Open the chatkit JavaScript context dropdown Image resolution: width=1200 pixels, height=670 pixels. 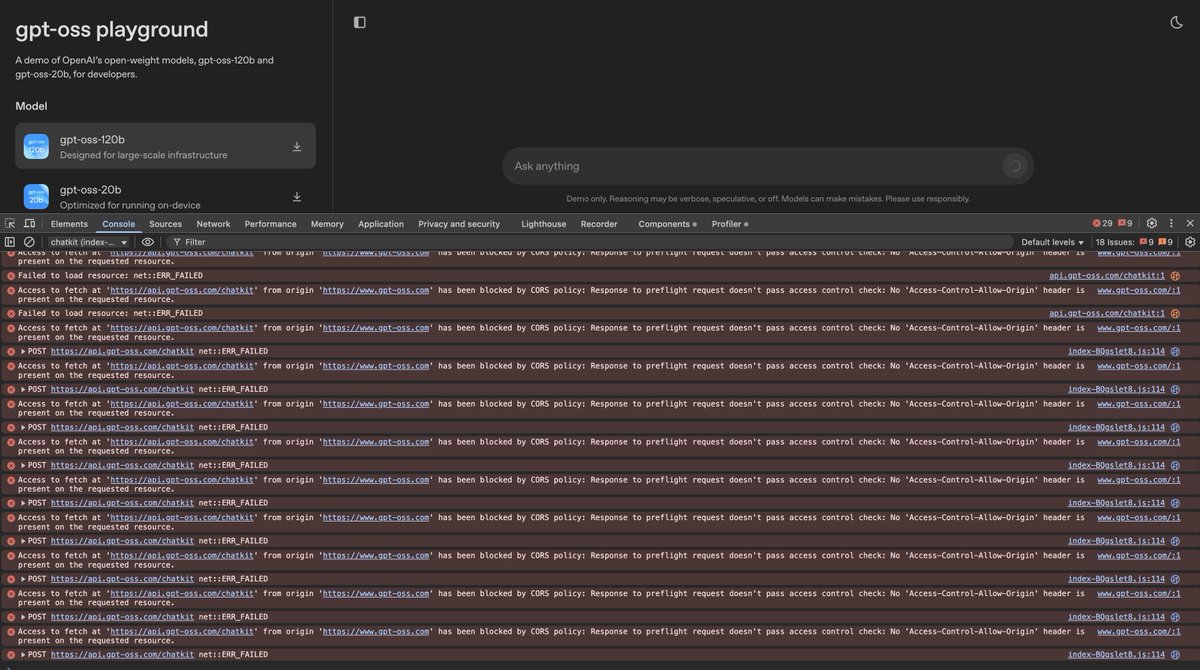88,242
